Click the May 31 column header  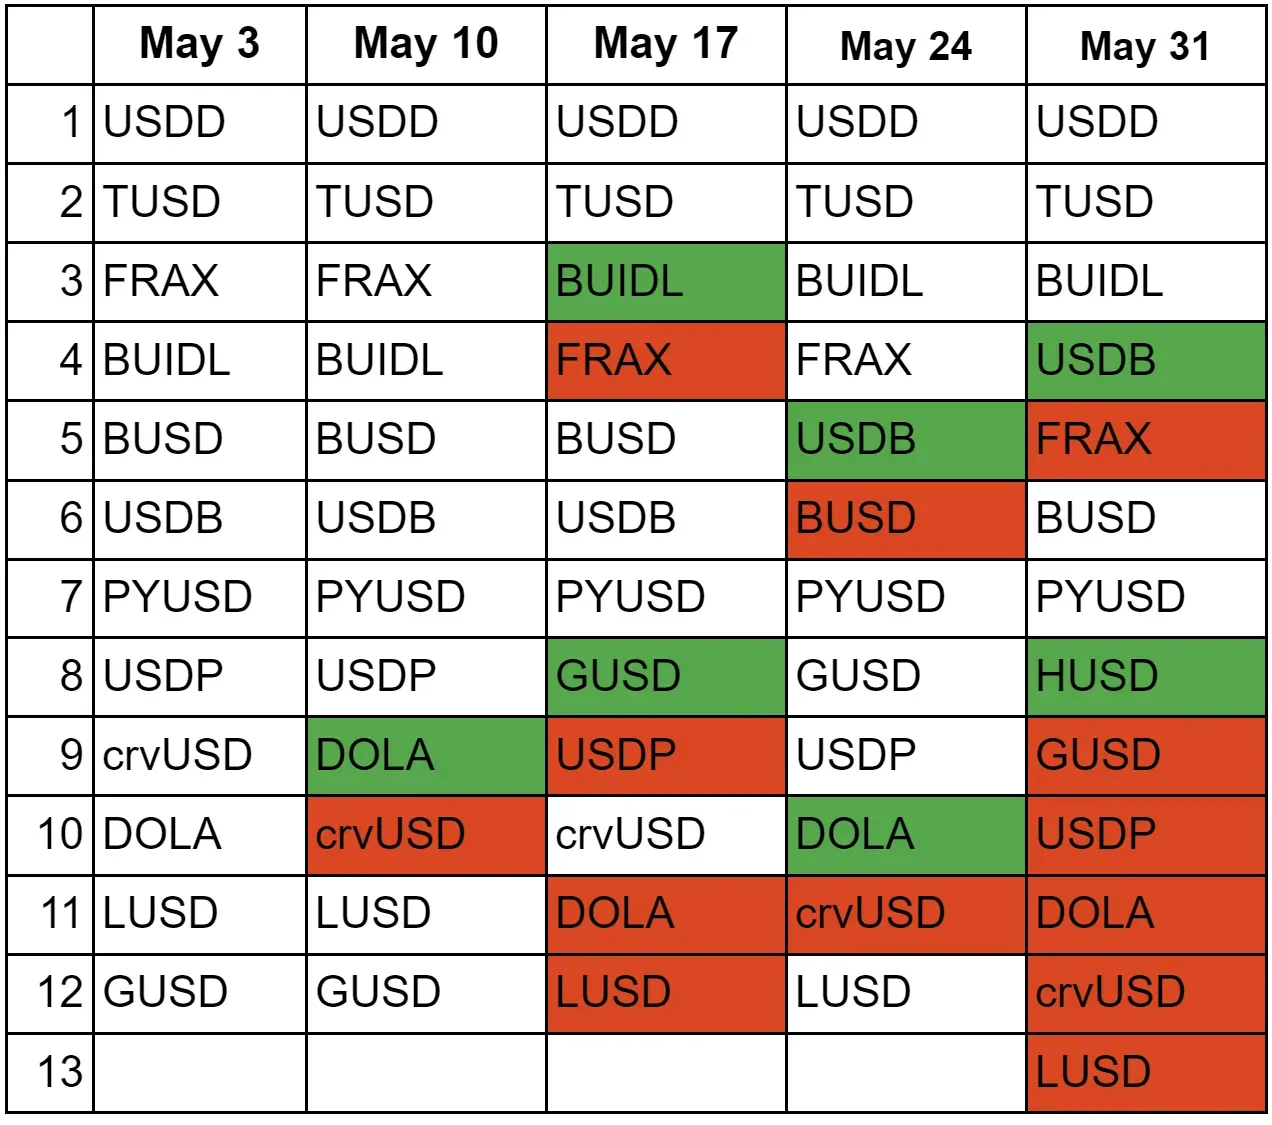1146,46
